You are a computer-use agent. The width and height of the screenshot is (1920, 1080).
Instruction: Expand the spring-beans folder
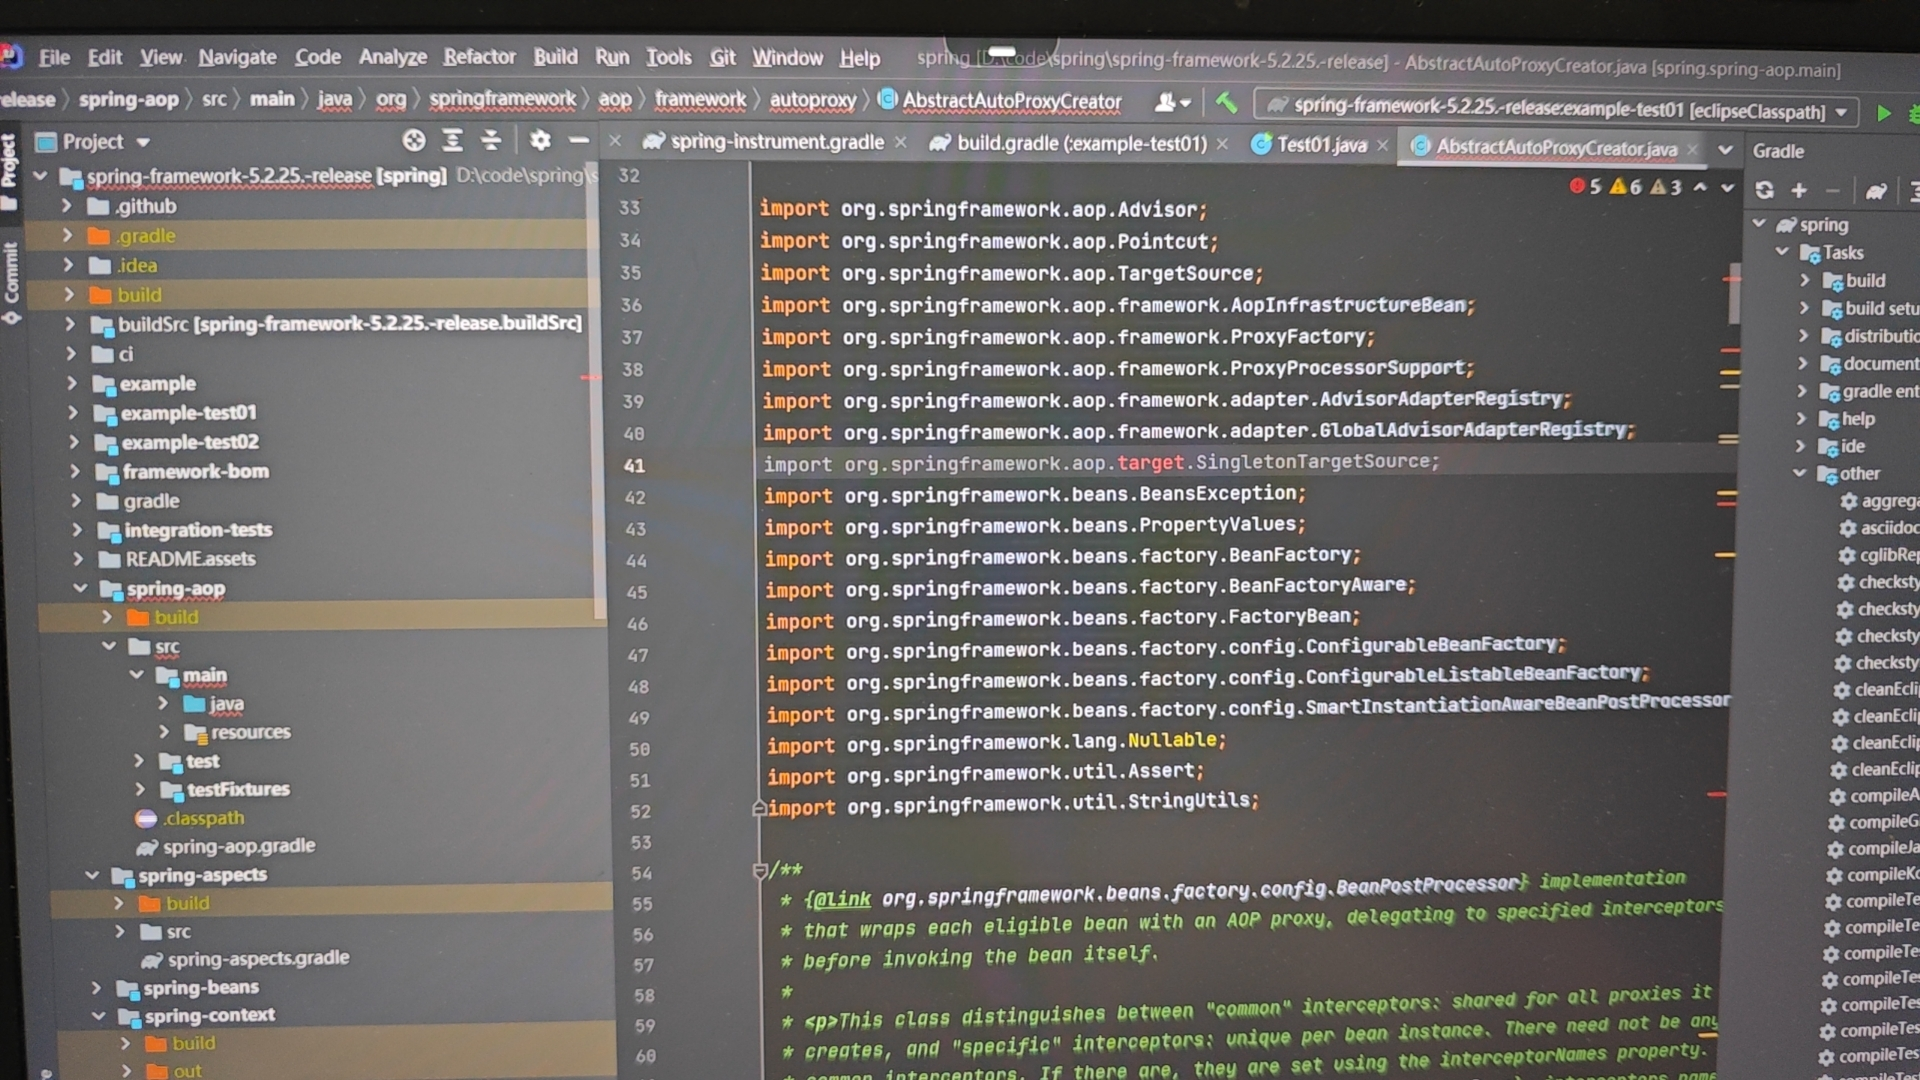tap(97, 988)
